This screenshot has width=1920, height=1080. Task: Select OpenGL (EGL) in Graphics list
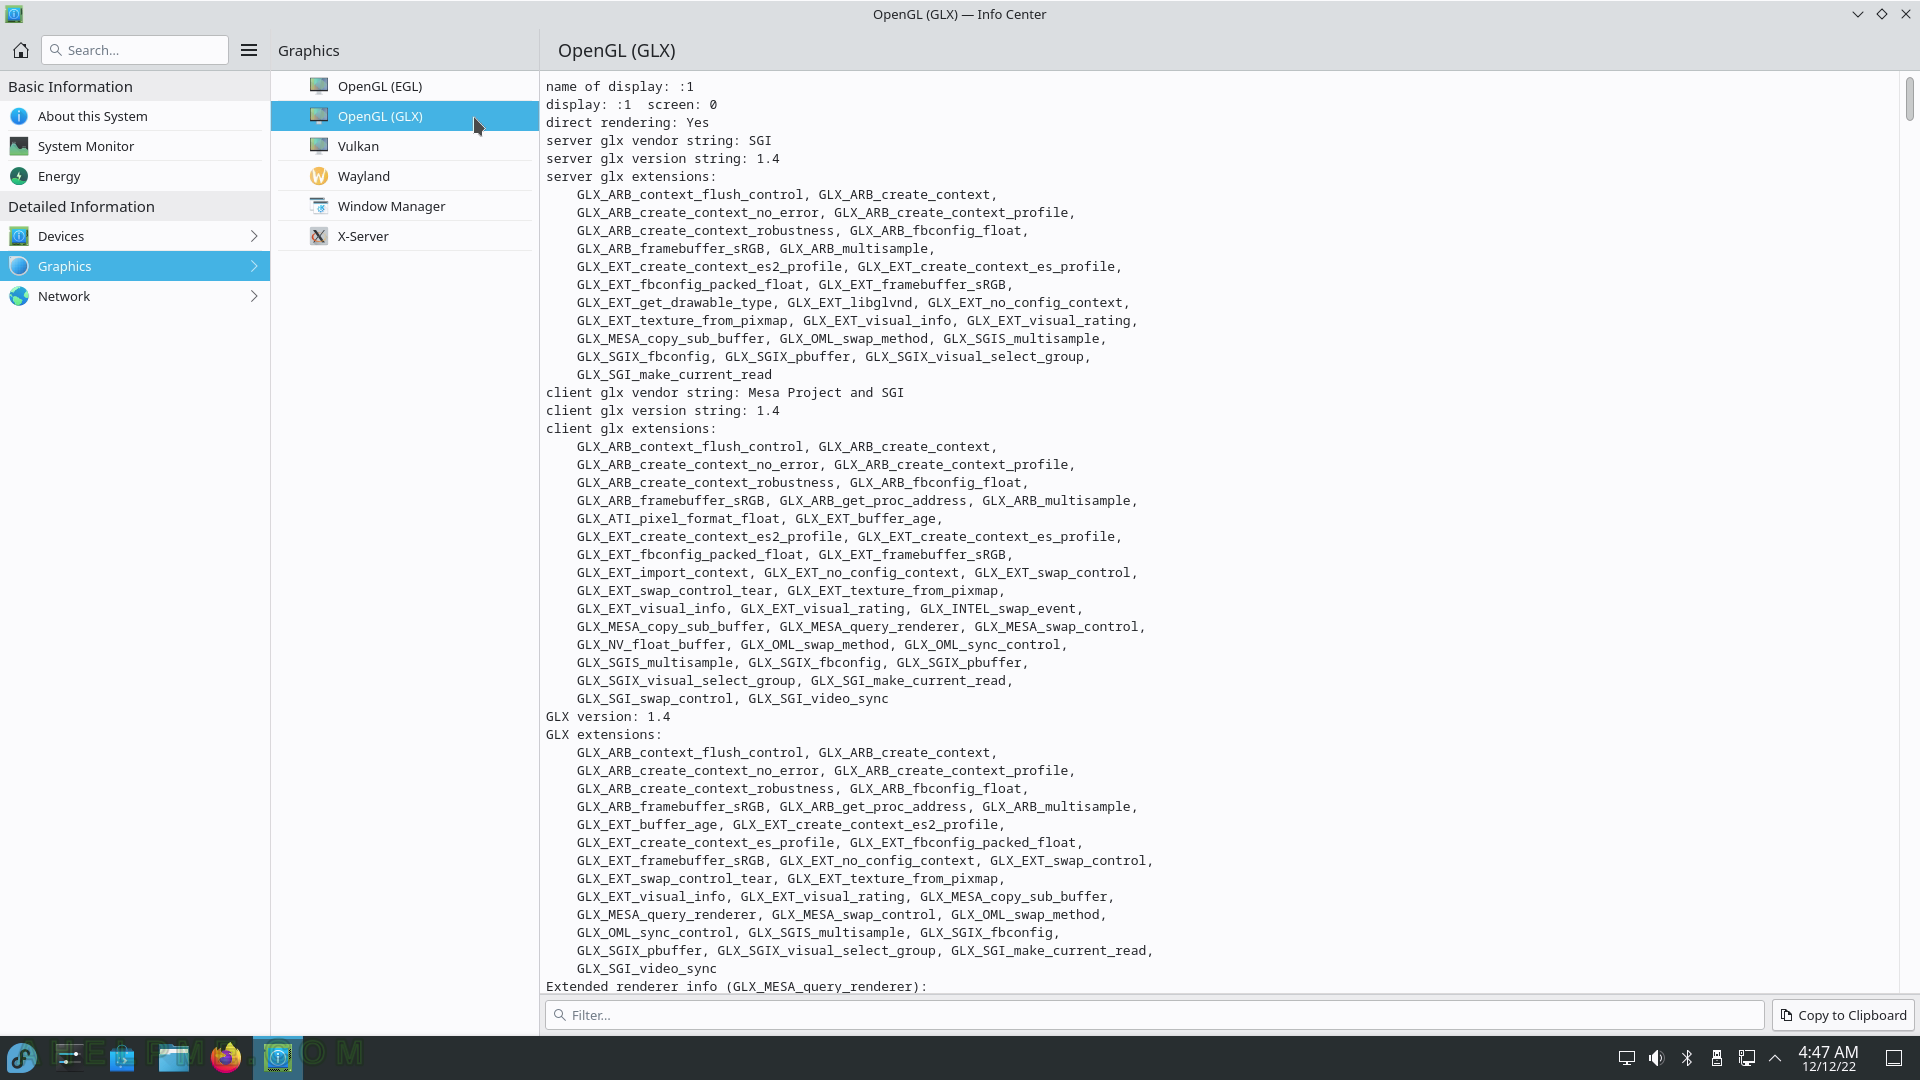pyautogui.click(x=405, y=86)
